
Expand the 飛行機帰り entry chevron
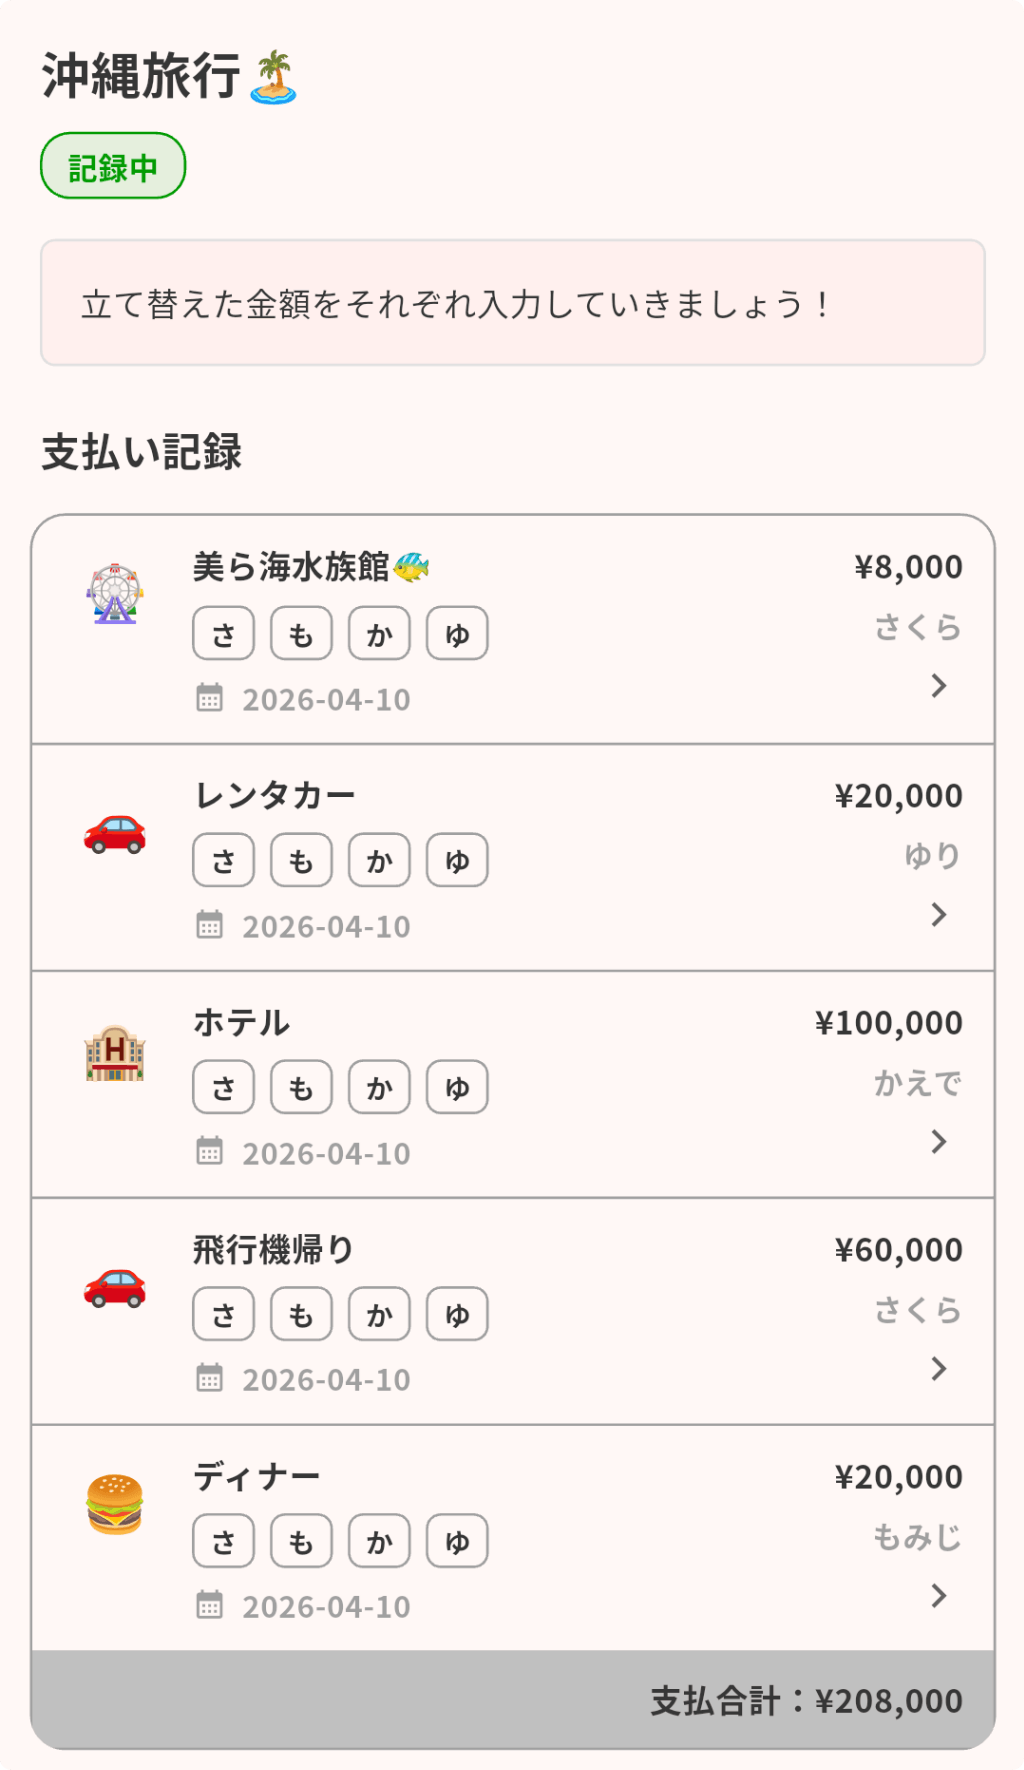pos(938,1368)
